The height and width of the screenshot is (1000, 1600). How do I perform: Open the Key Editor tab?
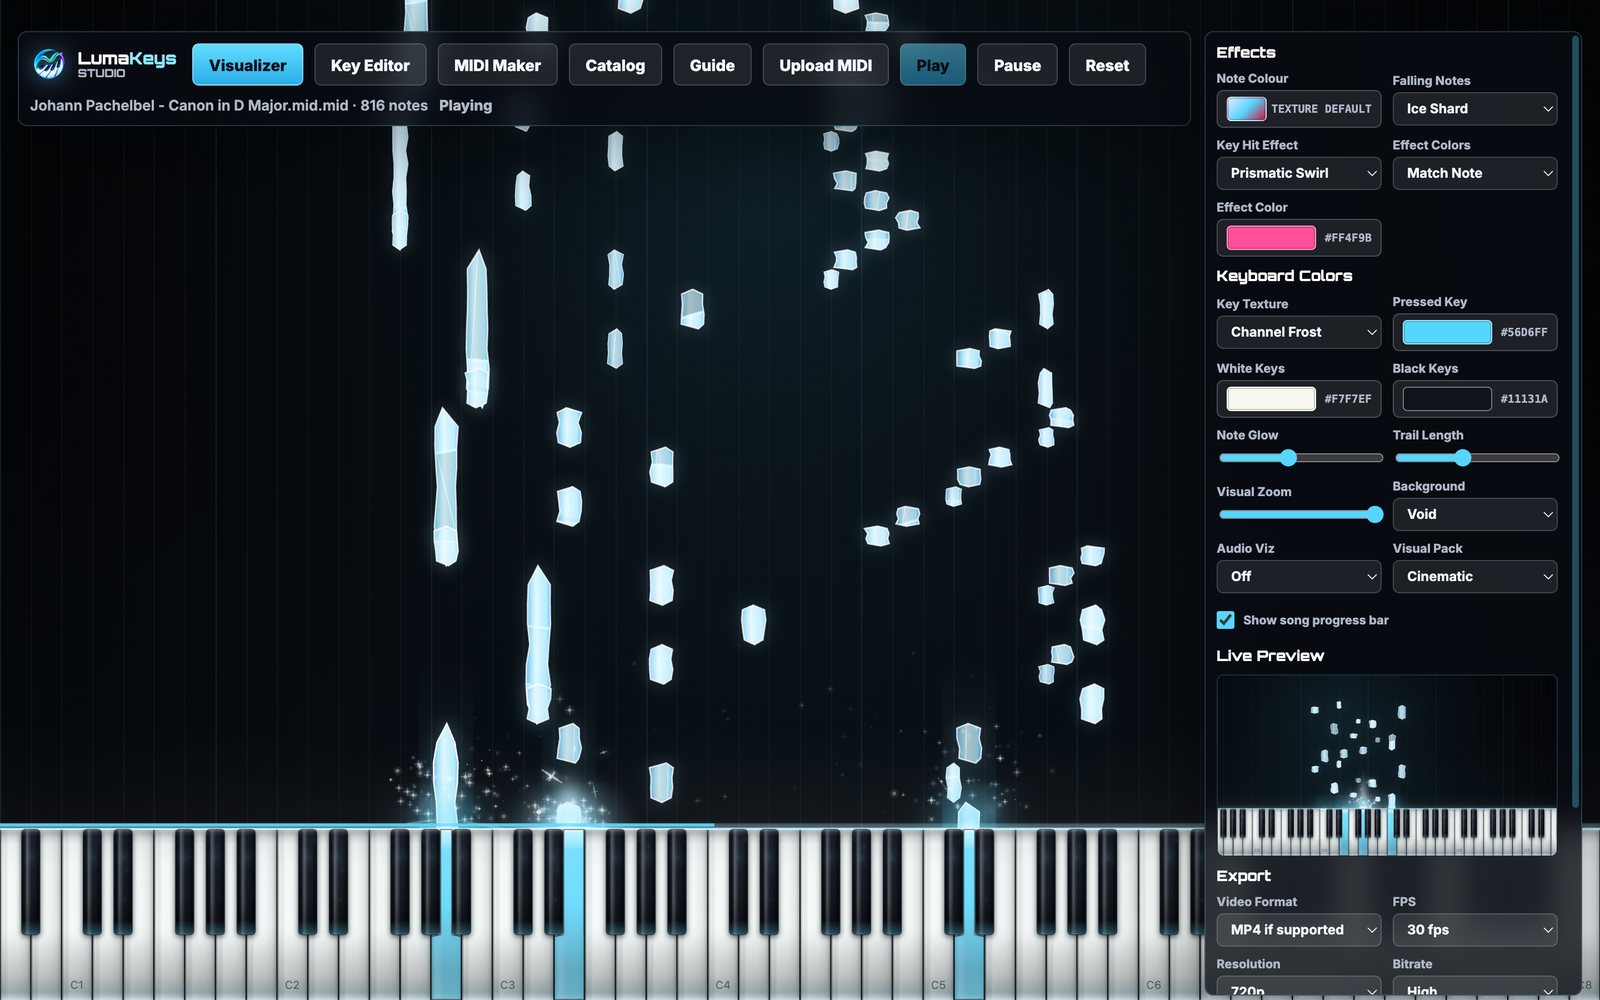coord(370,65)
